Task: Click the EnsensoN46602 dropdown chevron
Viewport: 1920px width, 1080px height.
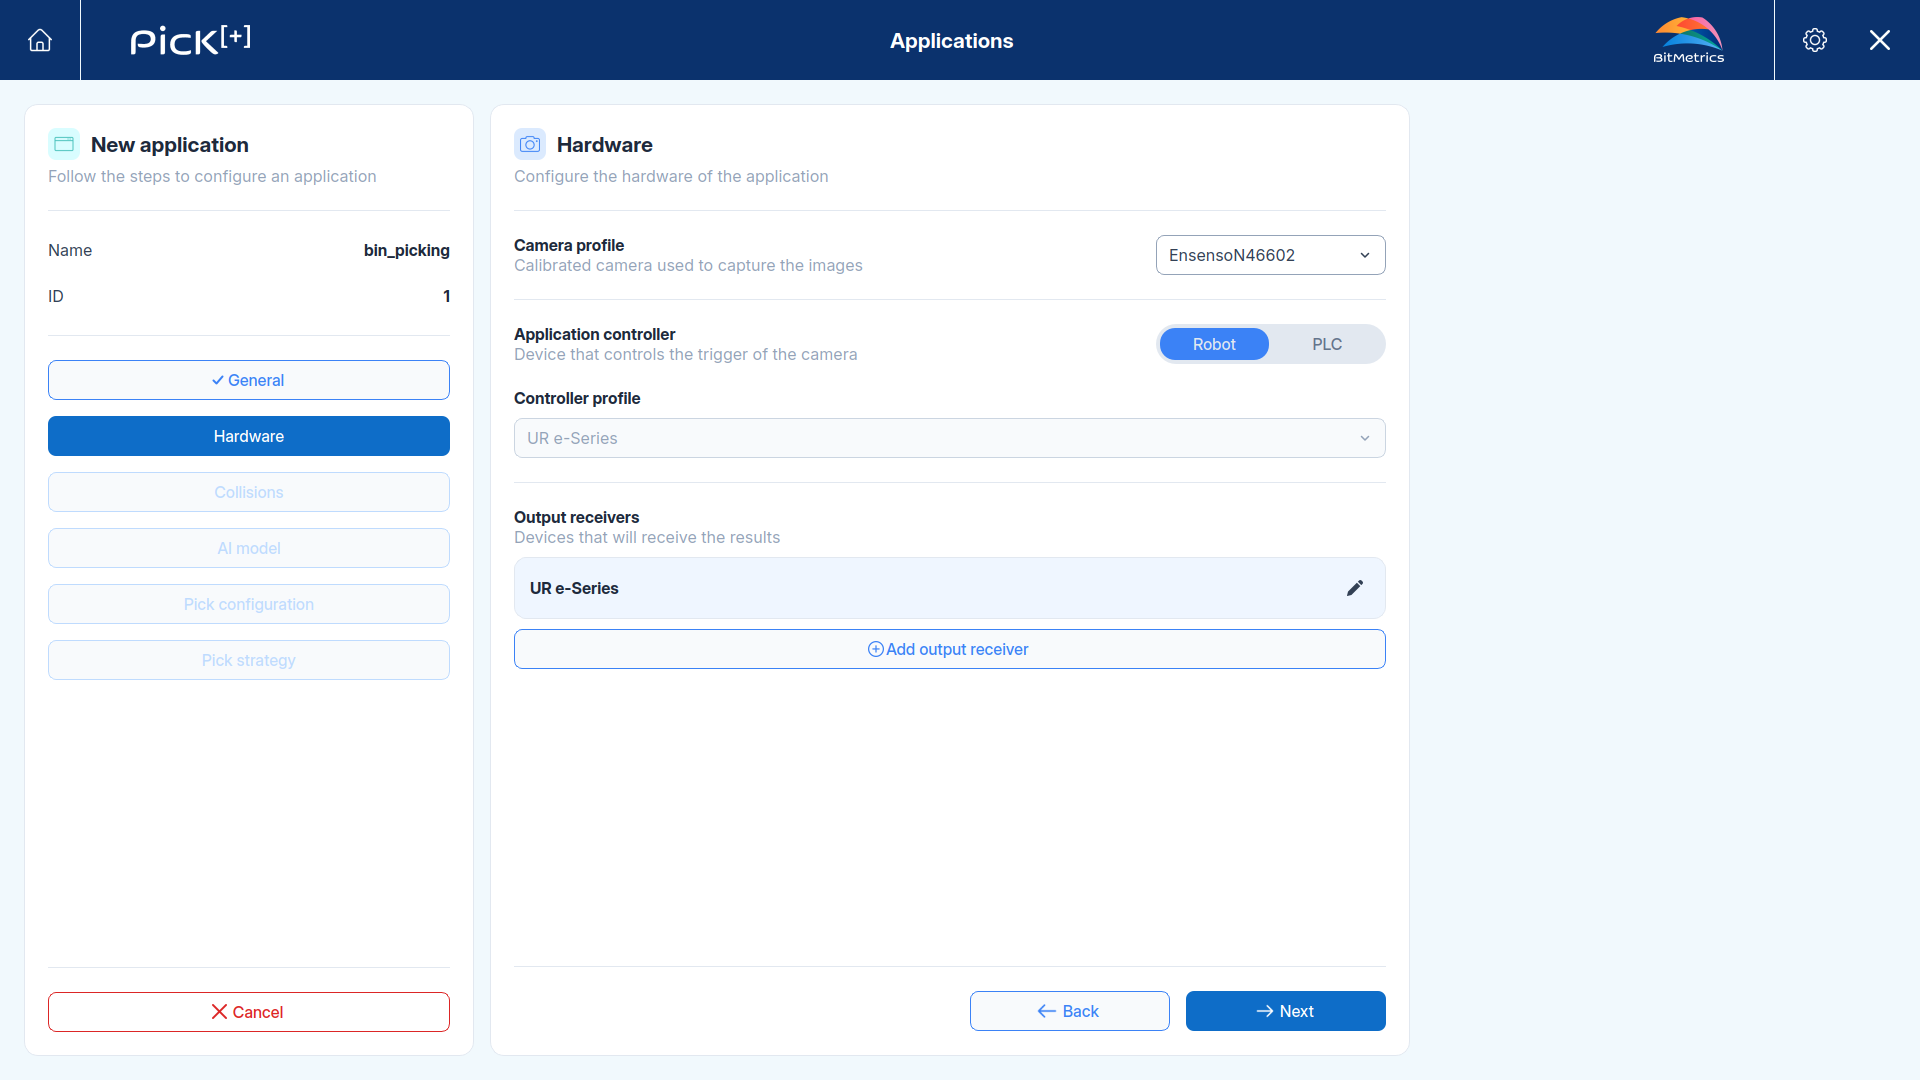Action: click(1365, 255)
